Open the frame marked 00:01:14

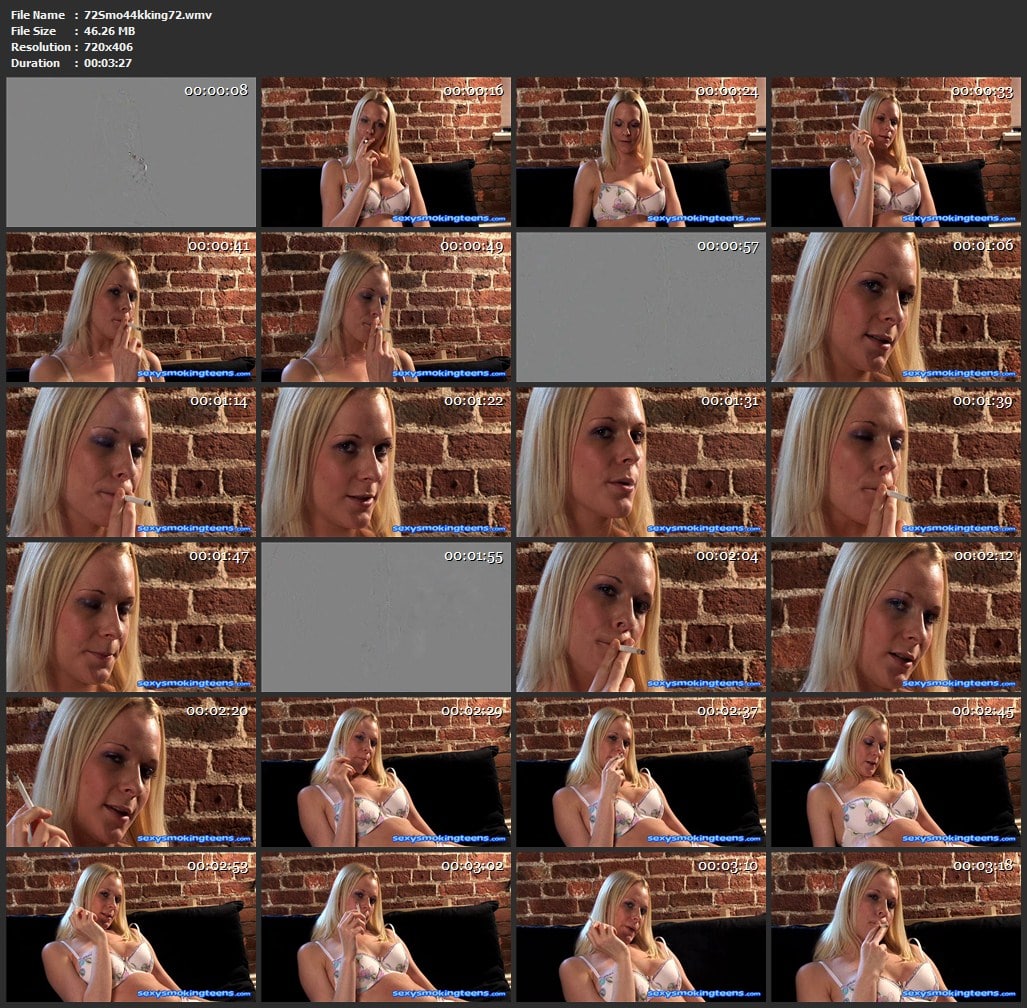tap(131, 462)
